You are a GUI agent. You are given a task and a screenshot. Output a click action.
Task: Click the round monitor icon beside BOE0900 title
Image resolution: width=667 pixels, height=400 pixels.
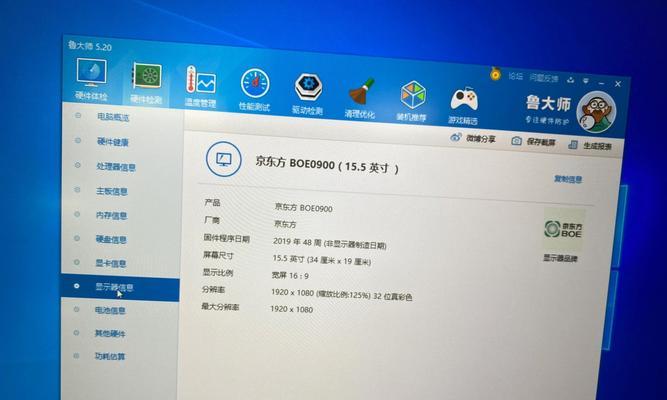(224, 159)
